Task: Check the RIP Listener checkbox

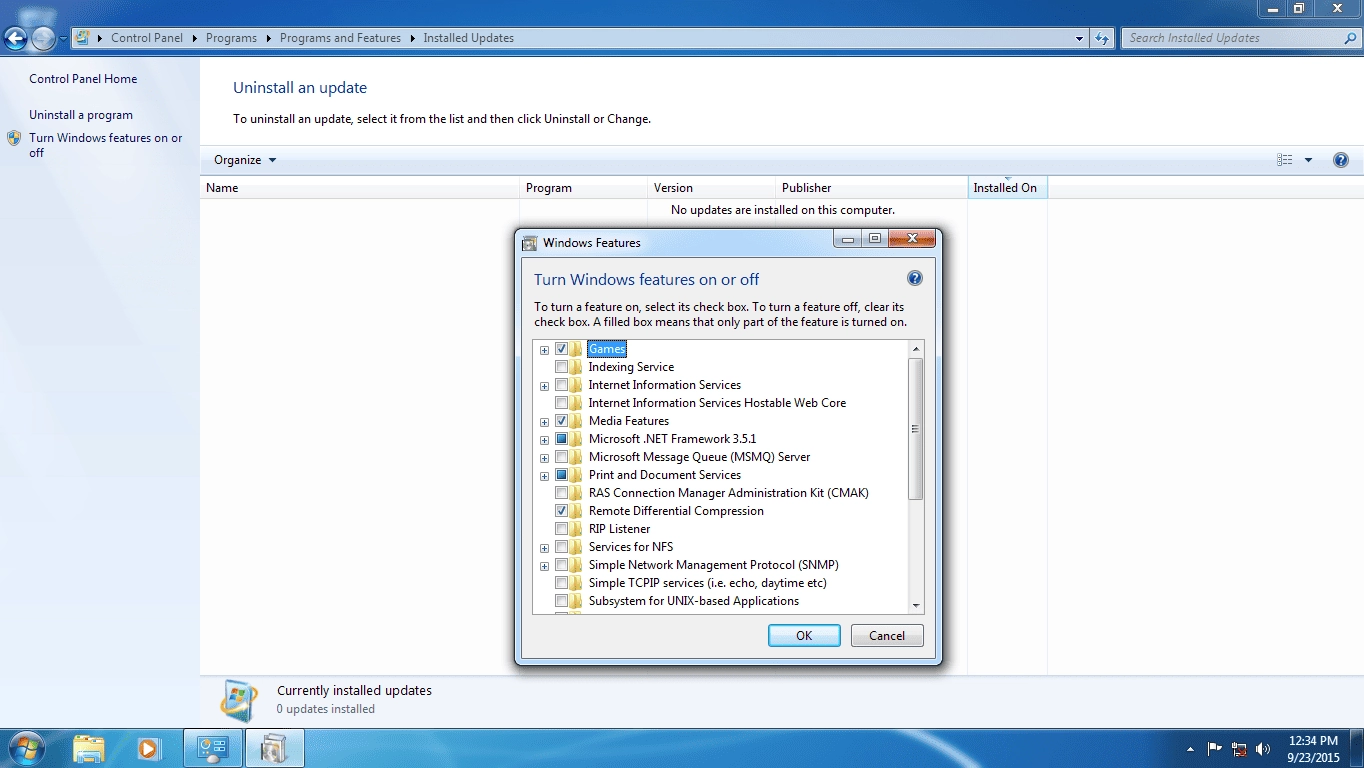Action: [x=561, y=529]
